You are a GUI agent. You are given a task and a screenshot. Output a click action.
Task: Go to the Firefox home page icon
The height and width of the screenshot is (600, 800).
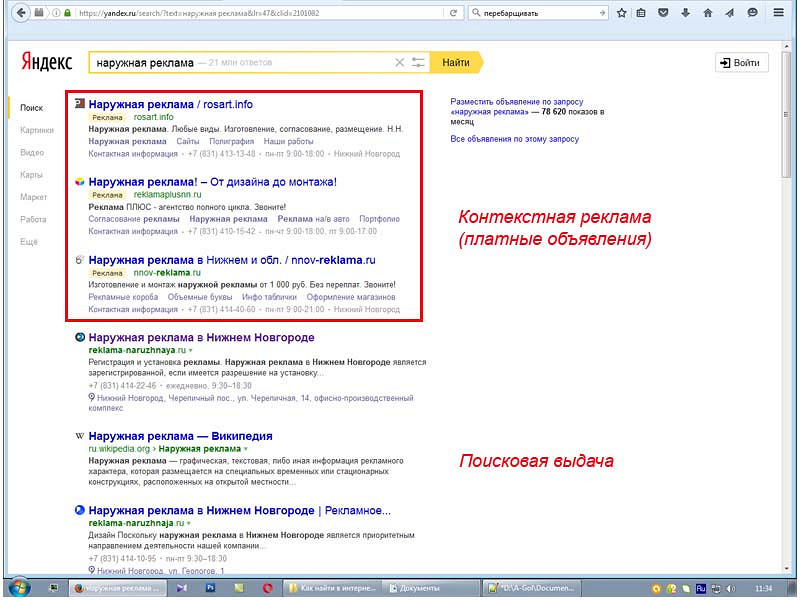click(x=708, y=13)
